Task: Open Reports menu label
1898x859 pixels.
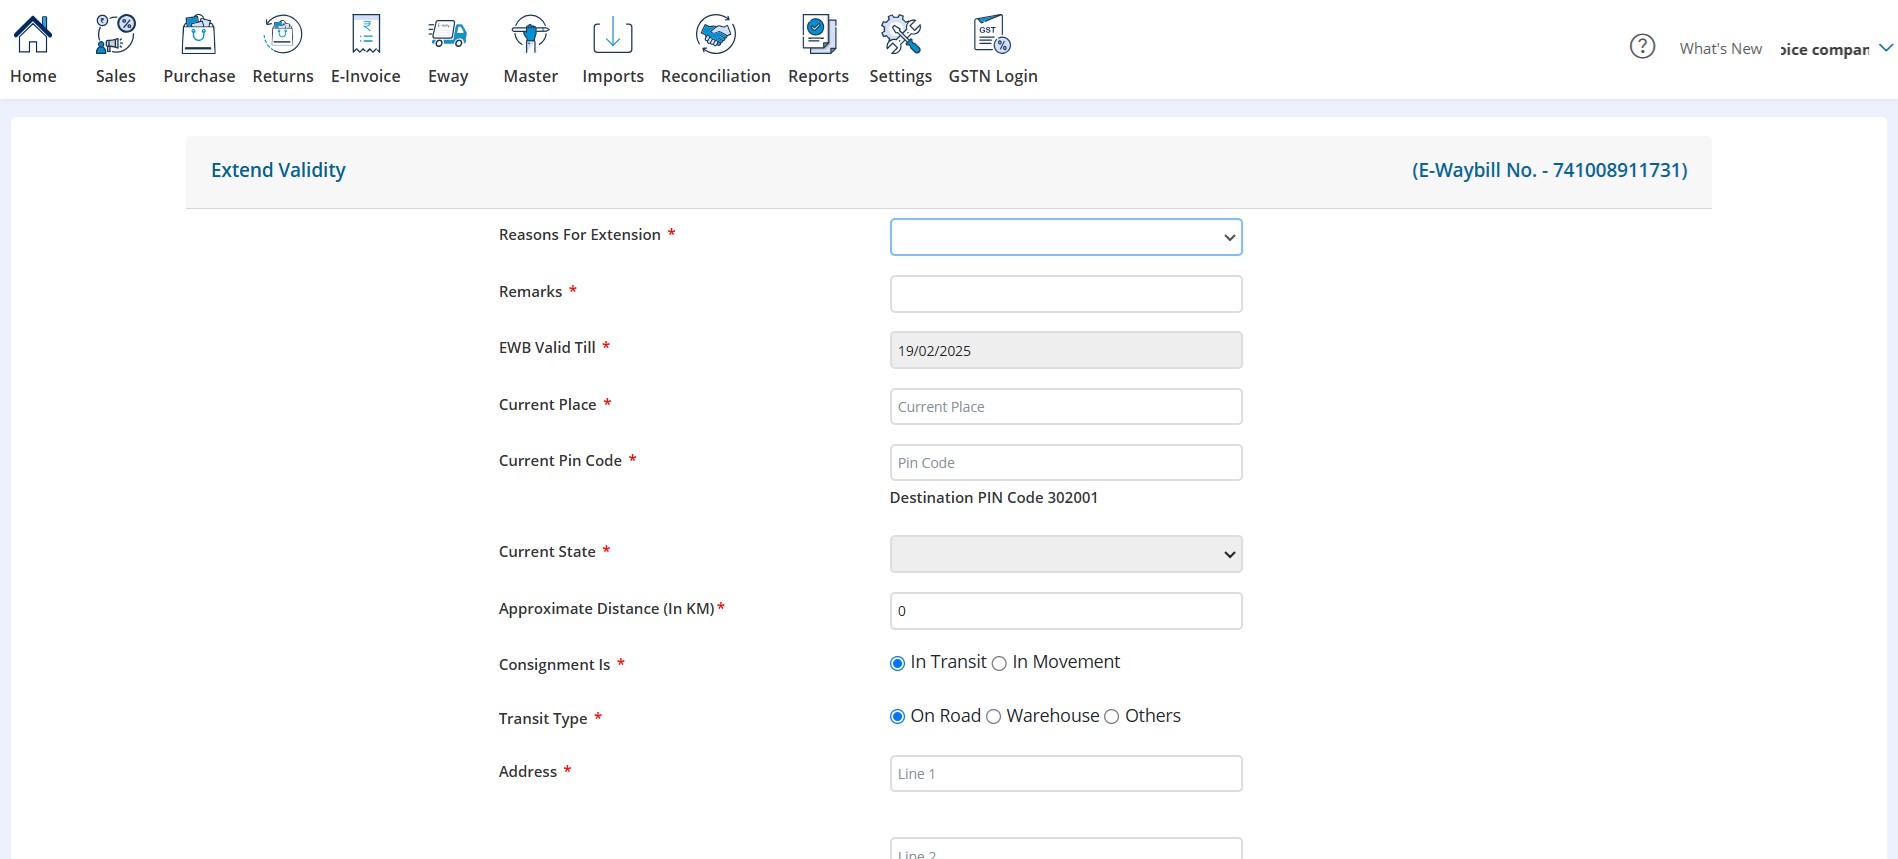Action: (x=819, y=76)
